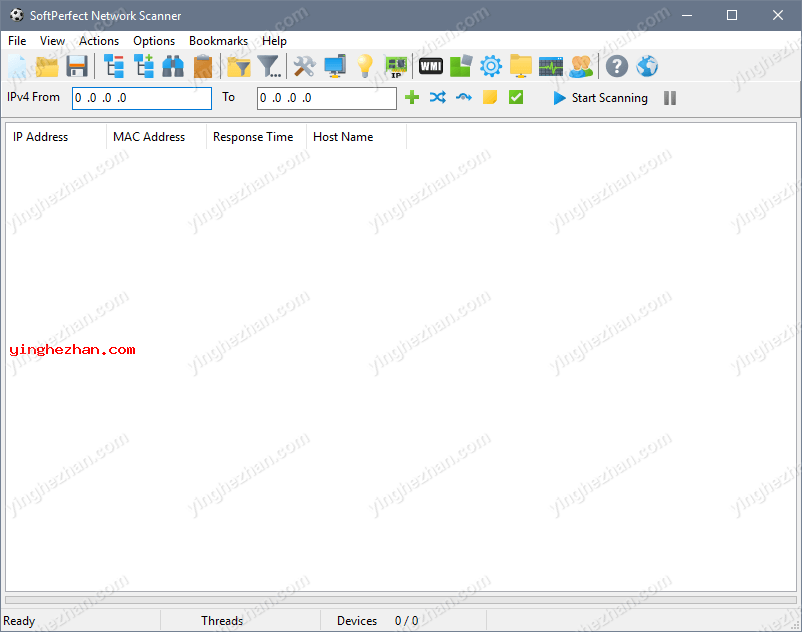This screenshot has width=802, height=632.
Task: Open help with the question mark icon
Action: [617, 66]
